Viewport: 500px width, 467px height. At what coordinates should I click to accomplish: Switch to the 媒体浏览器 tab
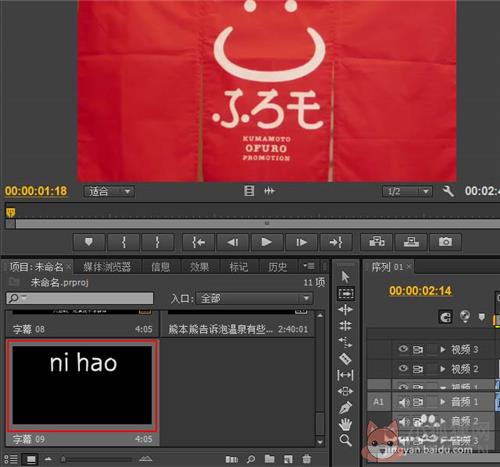pyautogui.click(x=107, y=267)
